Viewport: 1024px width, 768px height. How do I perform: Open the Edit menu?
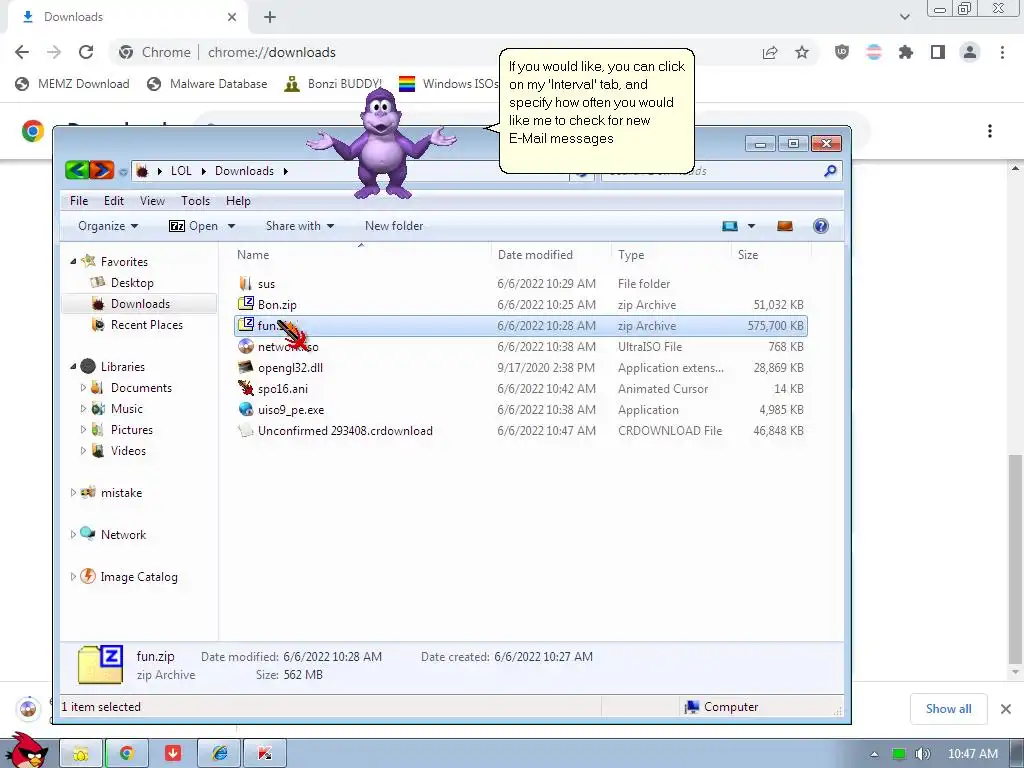pyautogui.click(x=114, y=200)
